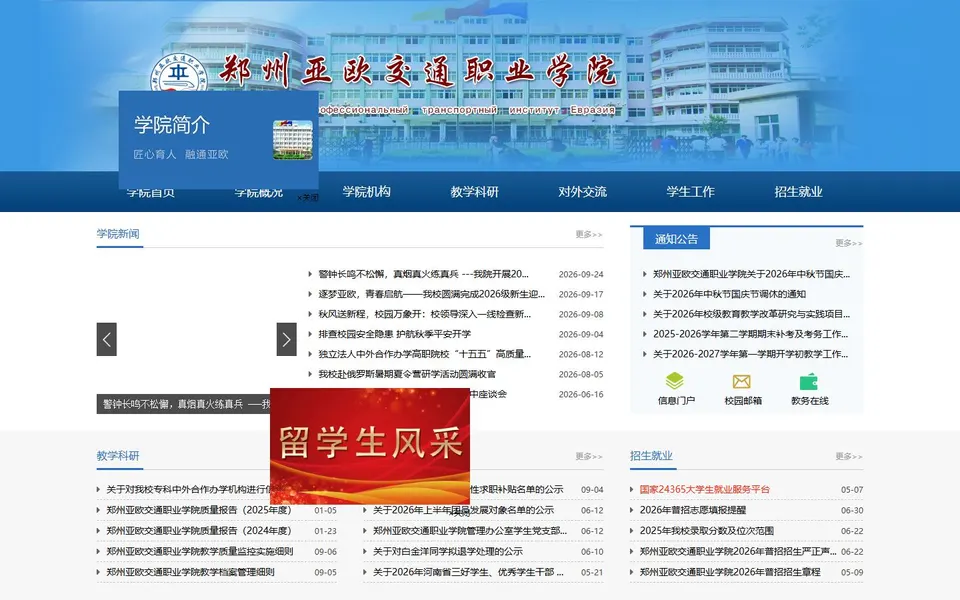Open 关于对我校专科中外合作办学机构 item

188,489
